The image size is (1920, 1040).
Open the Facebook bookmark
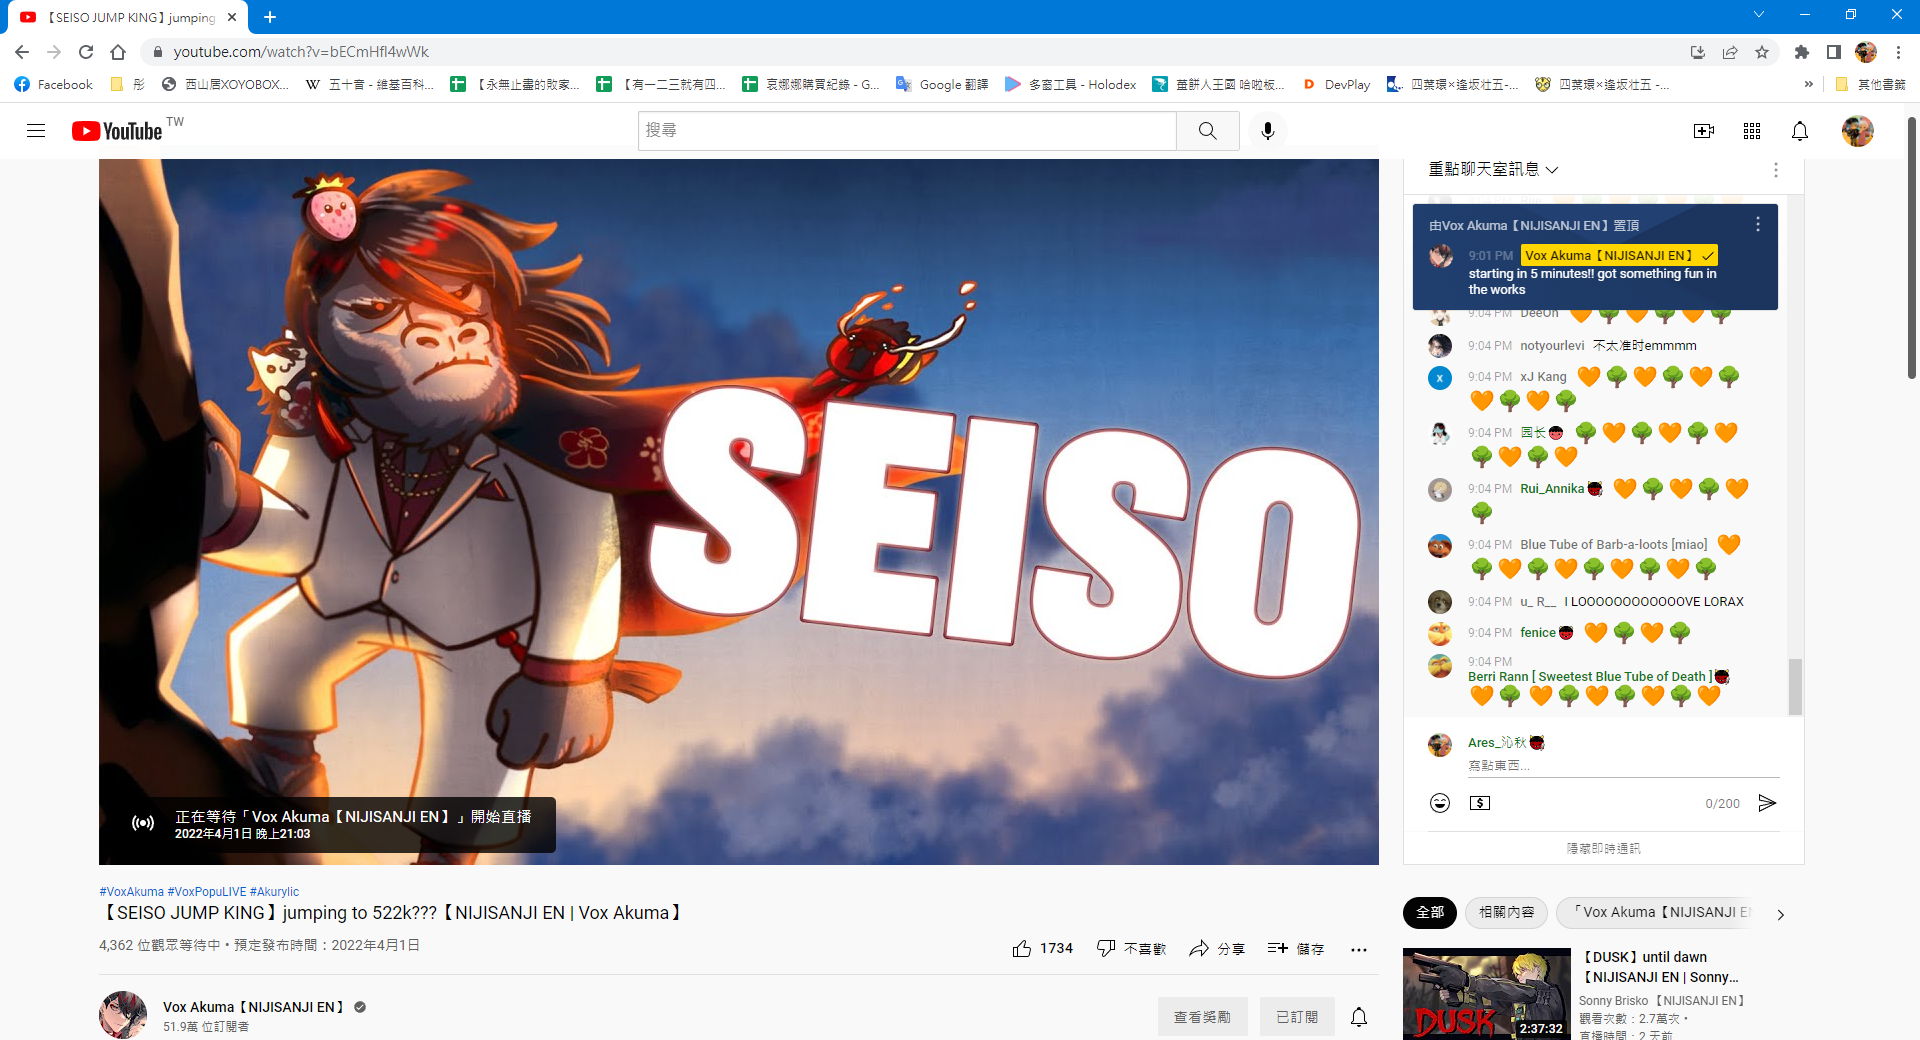tap(54, 84)
